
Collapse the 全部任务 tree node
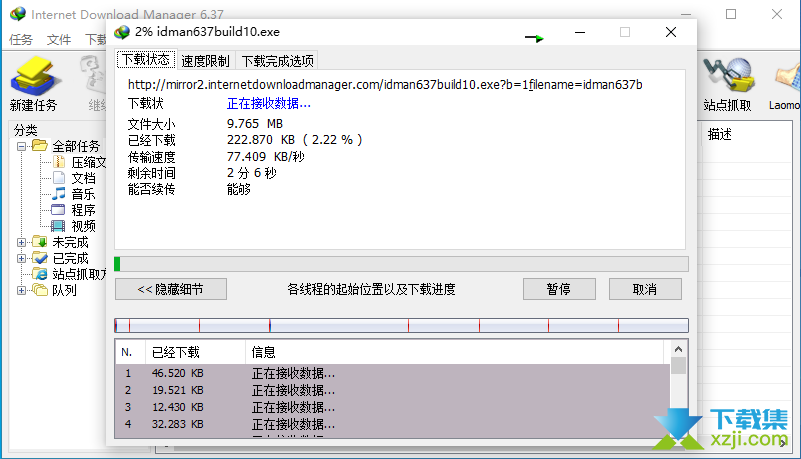click(x=21, y=147)
